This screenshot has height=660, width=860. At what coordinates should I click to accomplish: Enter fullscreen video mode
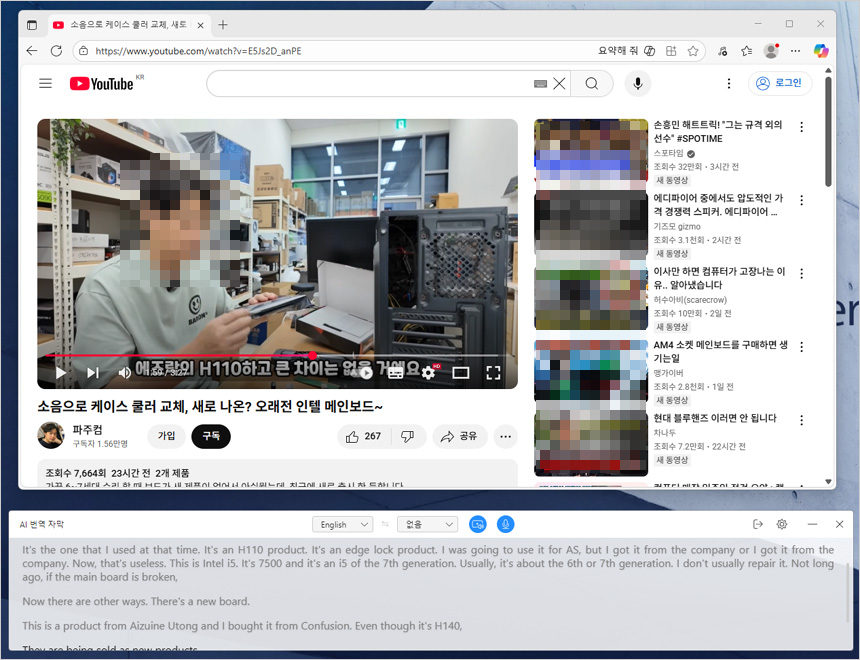click(x=493, y=373)
